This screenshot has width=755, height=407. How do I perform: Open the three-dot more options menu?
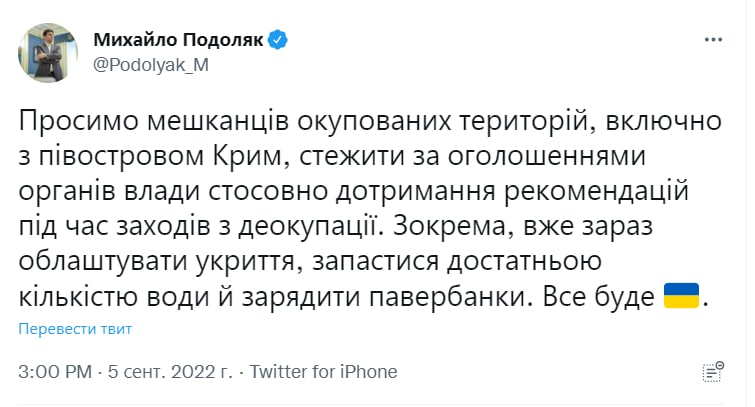pos(713,39)
